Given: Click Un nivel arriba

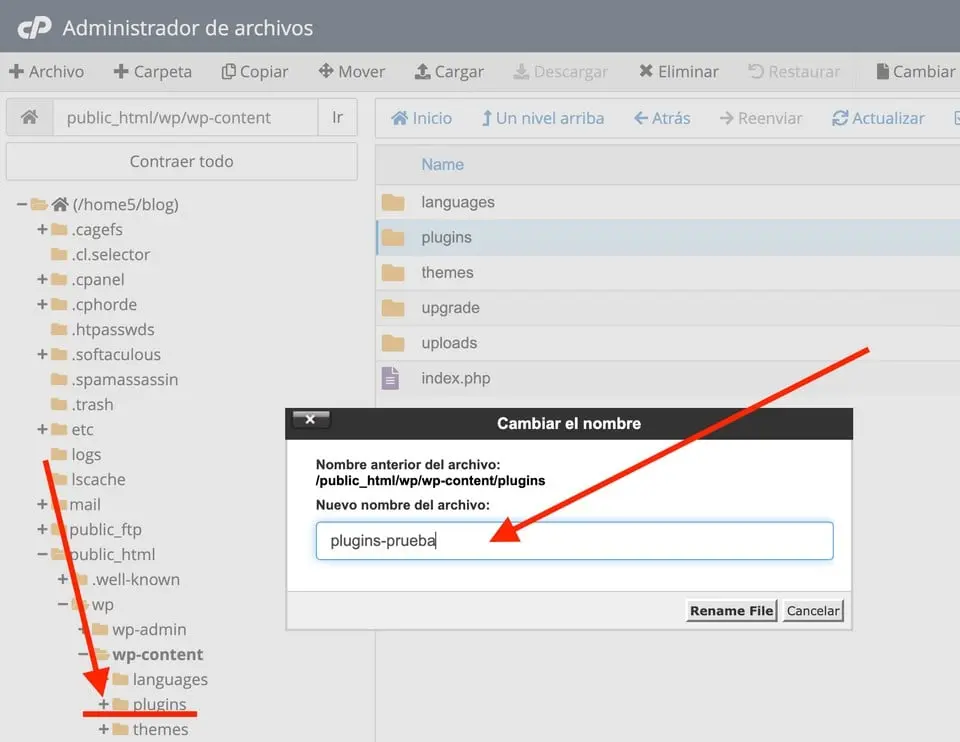Looking at the screenshot, I should click(543, 118).
